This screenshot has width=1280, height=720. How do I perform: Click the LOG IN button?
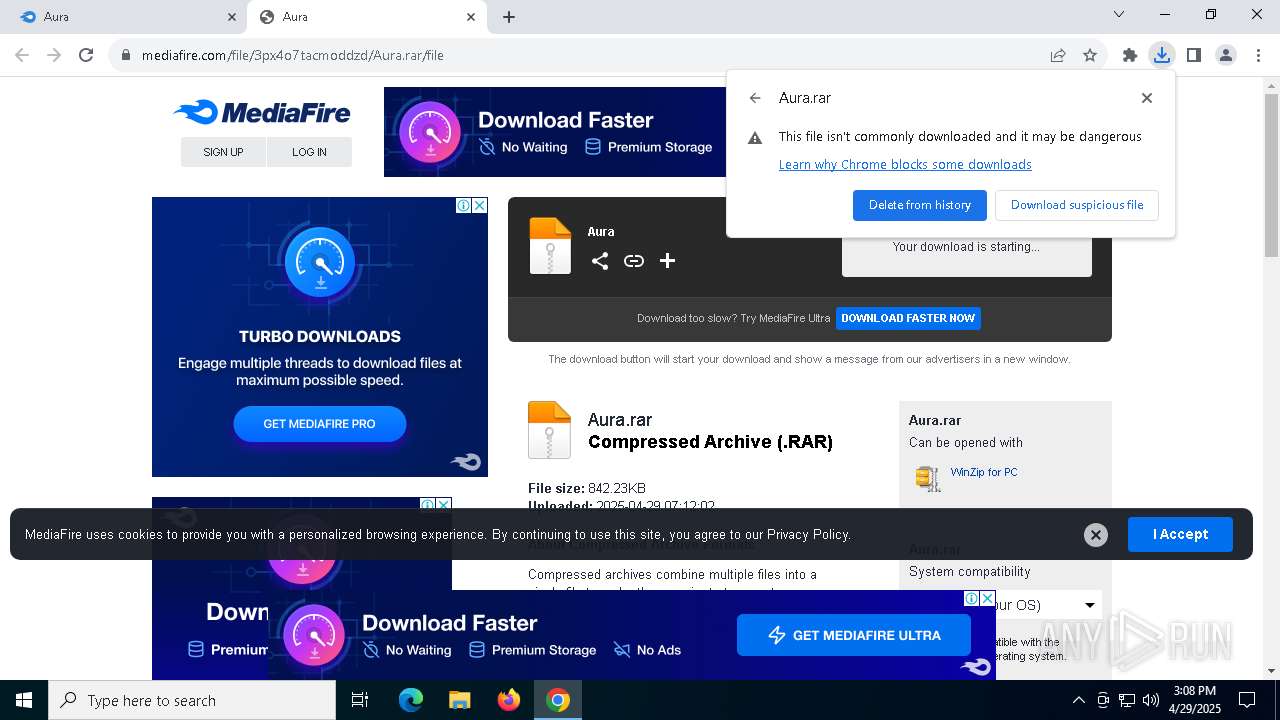(309, 152)
